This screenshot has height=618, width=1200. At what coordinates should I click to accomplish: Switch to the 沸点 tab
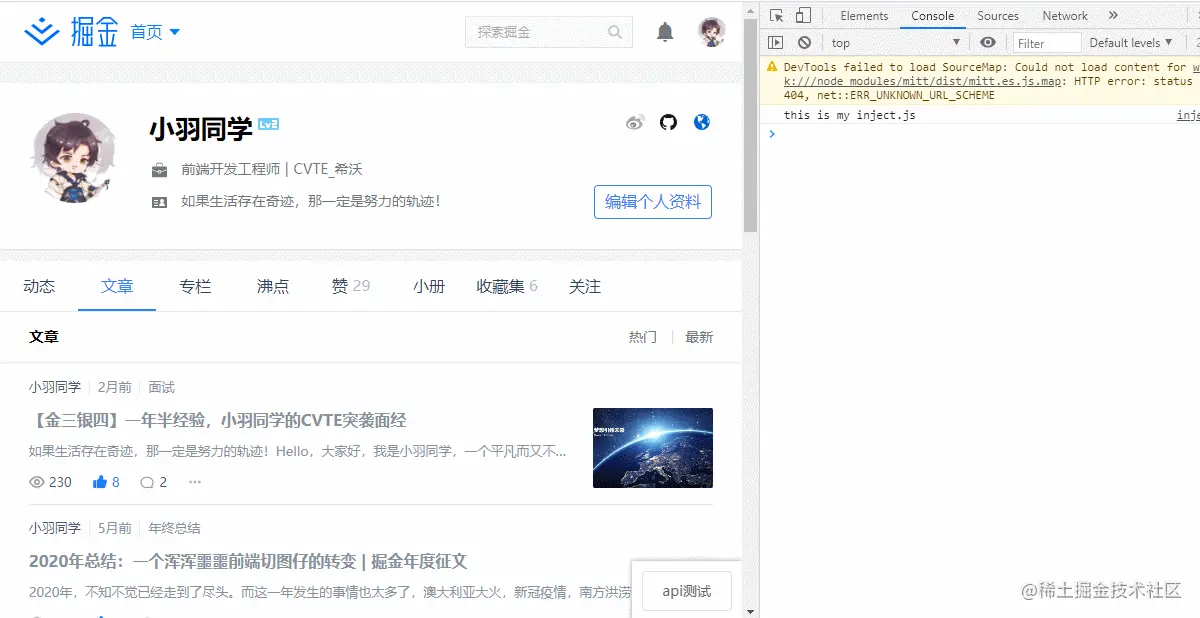pyautogui.click(x=273, y=286)
